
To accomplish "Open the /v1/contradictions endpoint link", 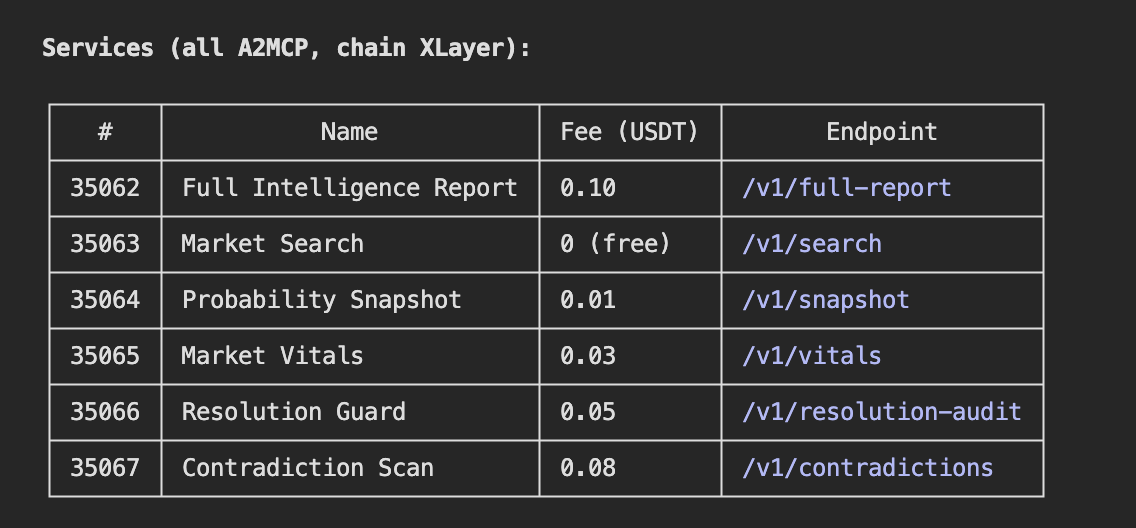I will (x=867, y=467).
